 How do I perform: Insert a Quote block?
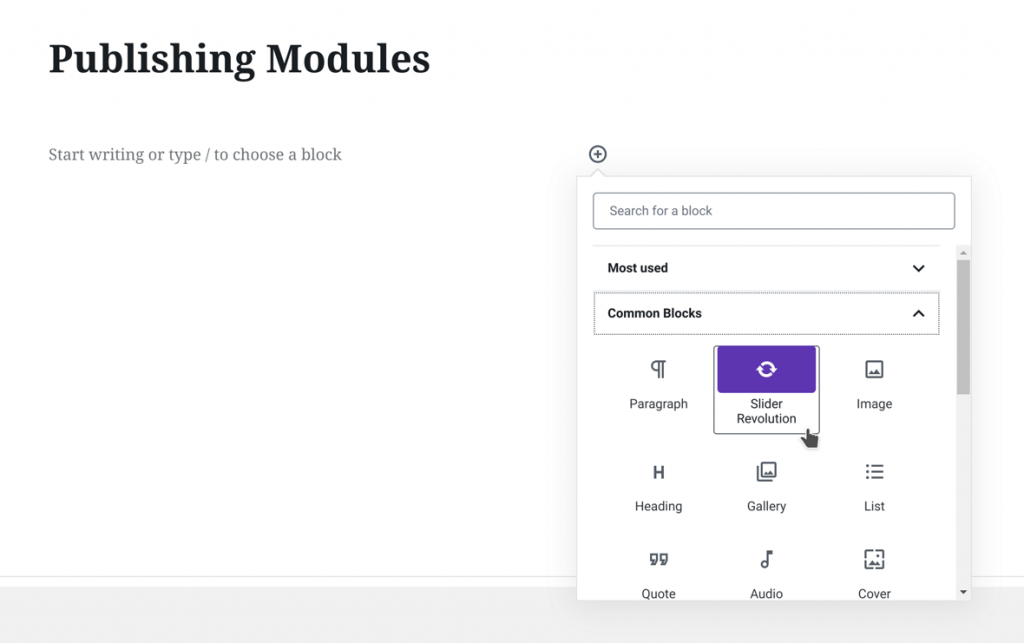click(x=658, y=573)
